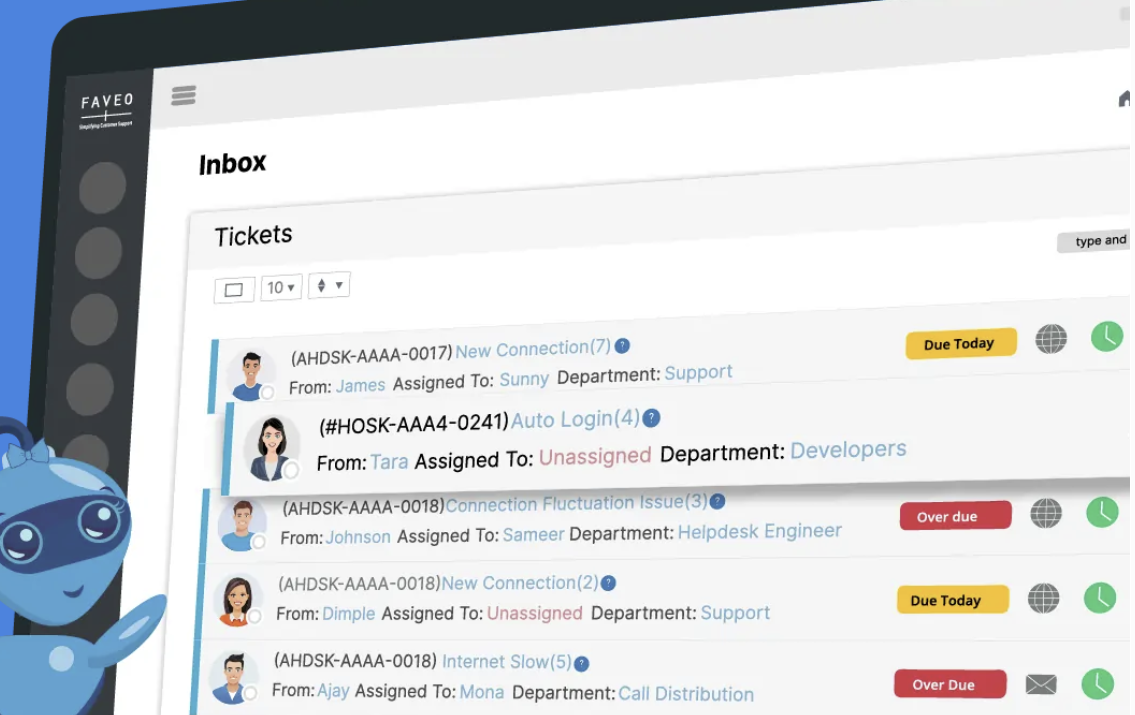
Task: Click help icon beside New Connection(7)
Action: [x=622, y=346]
